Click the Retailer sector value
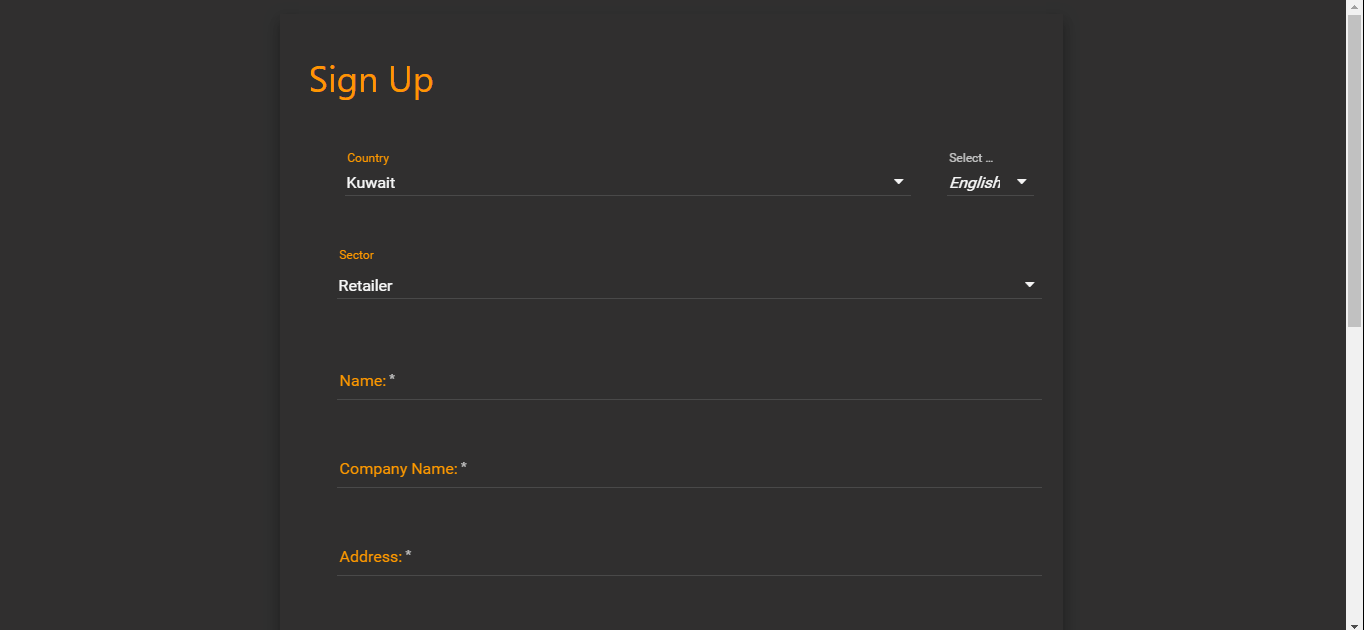1364x630 pixels. point(366,286)
